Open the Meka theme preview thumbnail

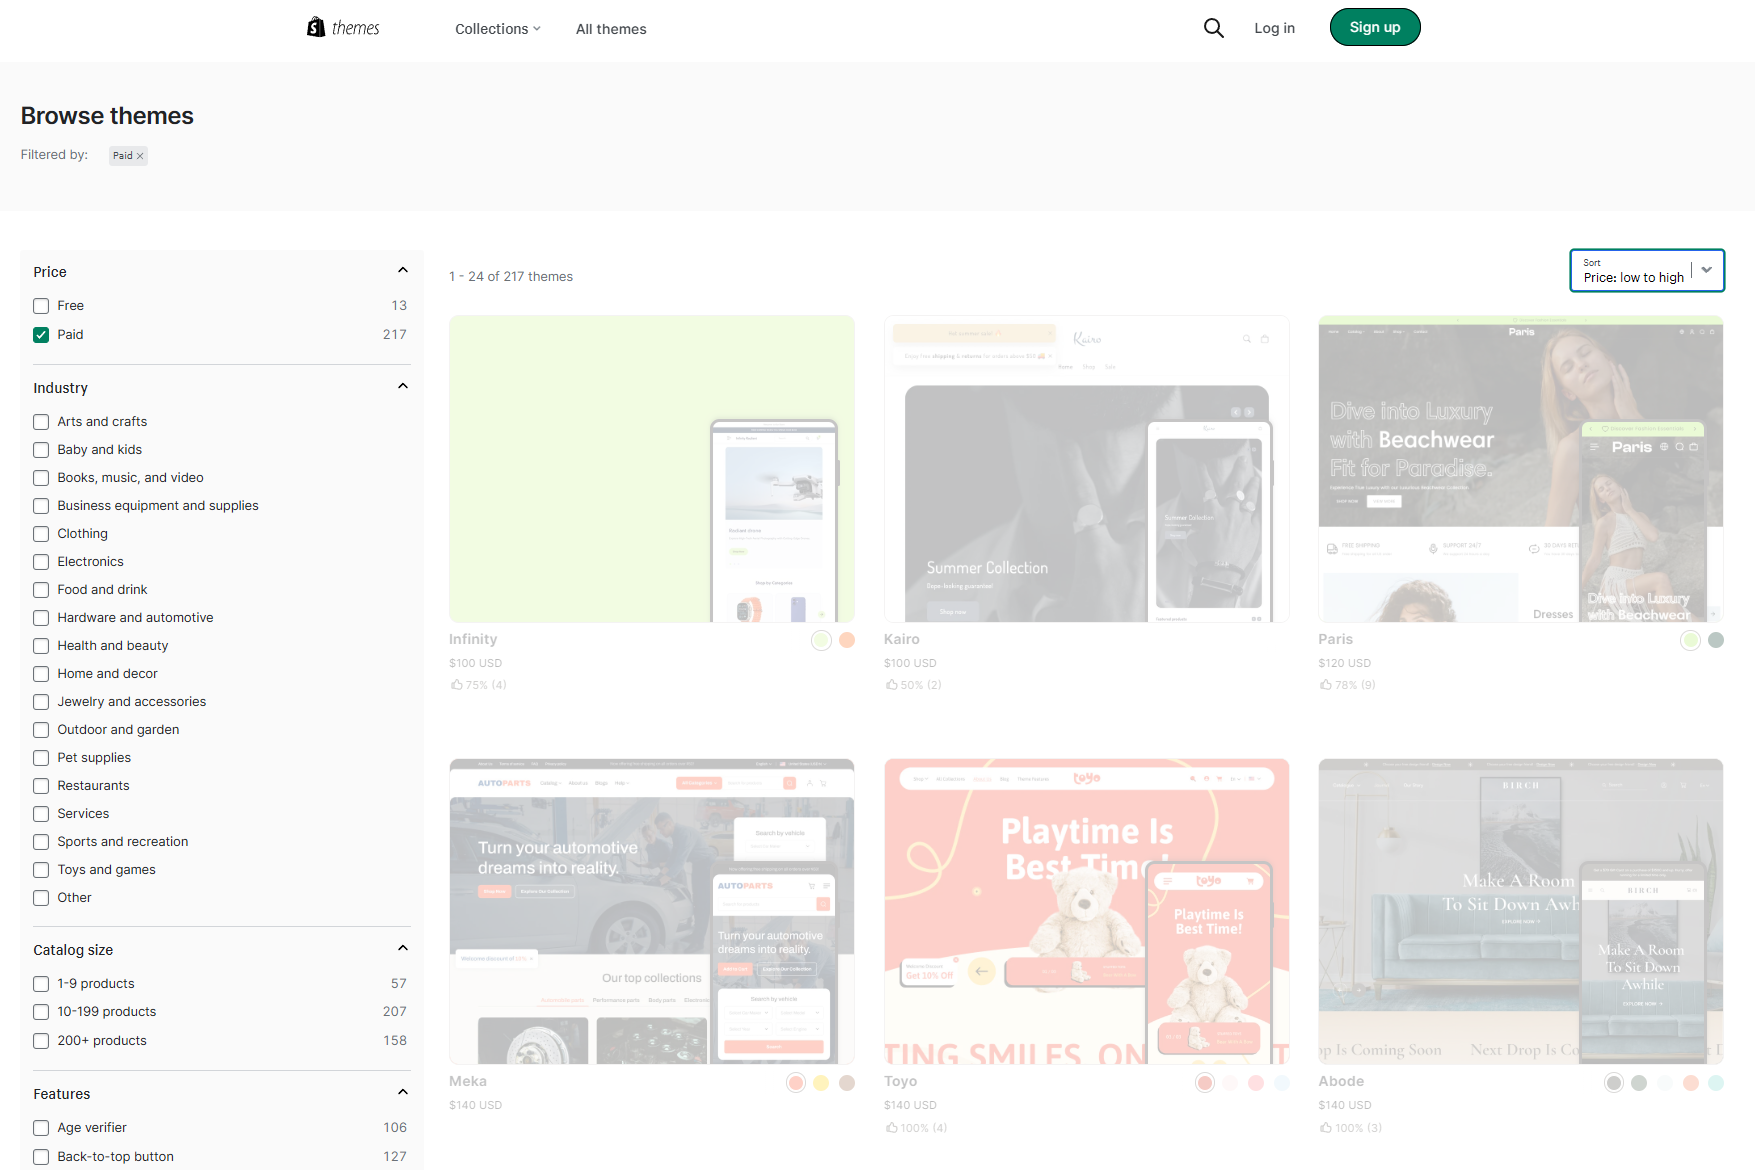[x=651, y=911]
